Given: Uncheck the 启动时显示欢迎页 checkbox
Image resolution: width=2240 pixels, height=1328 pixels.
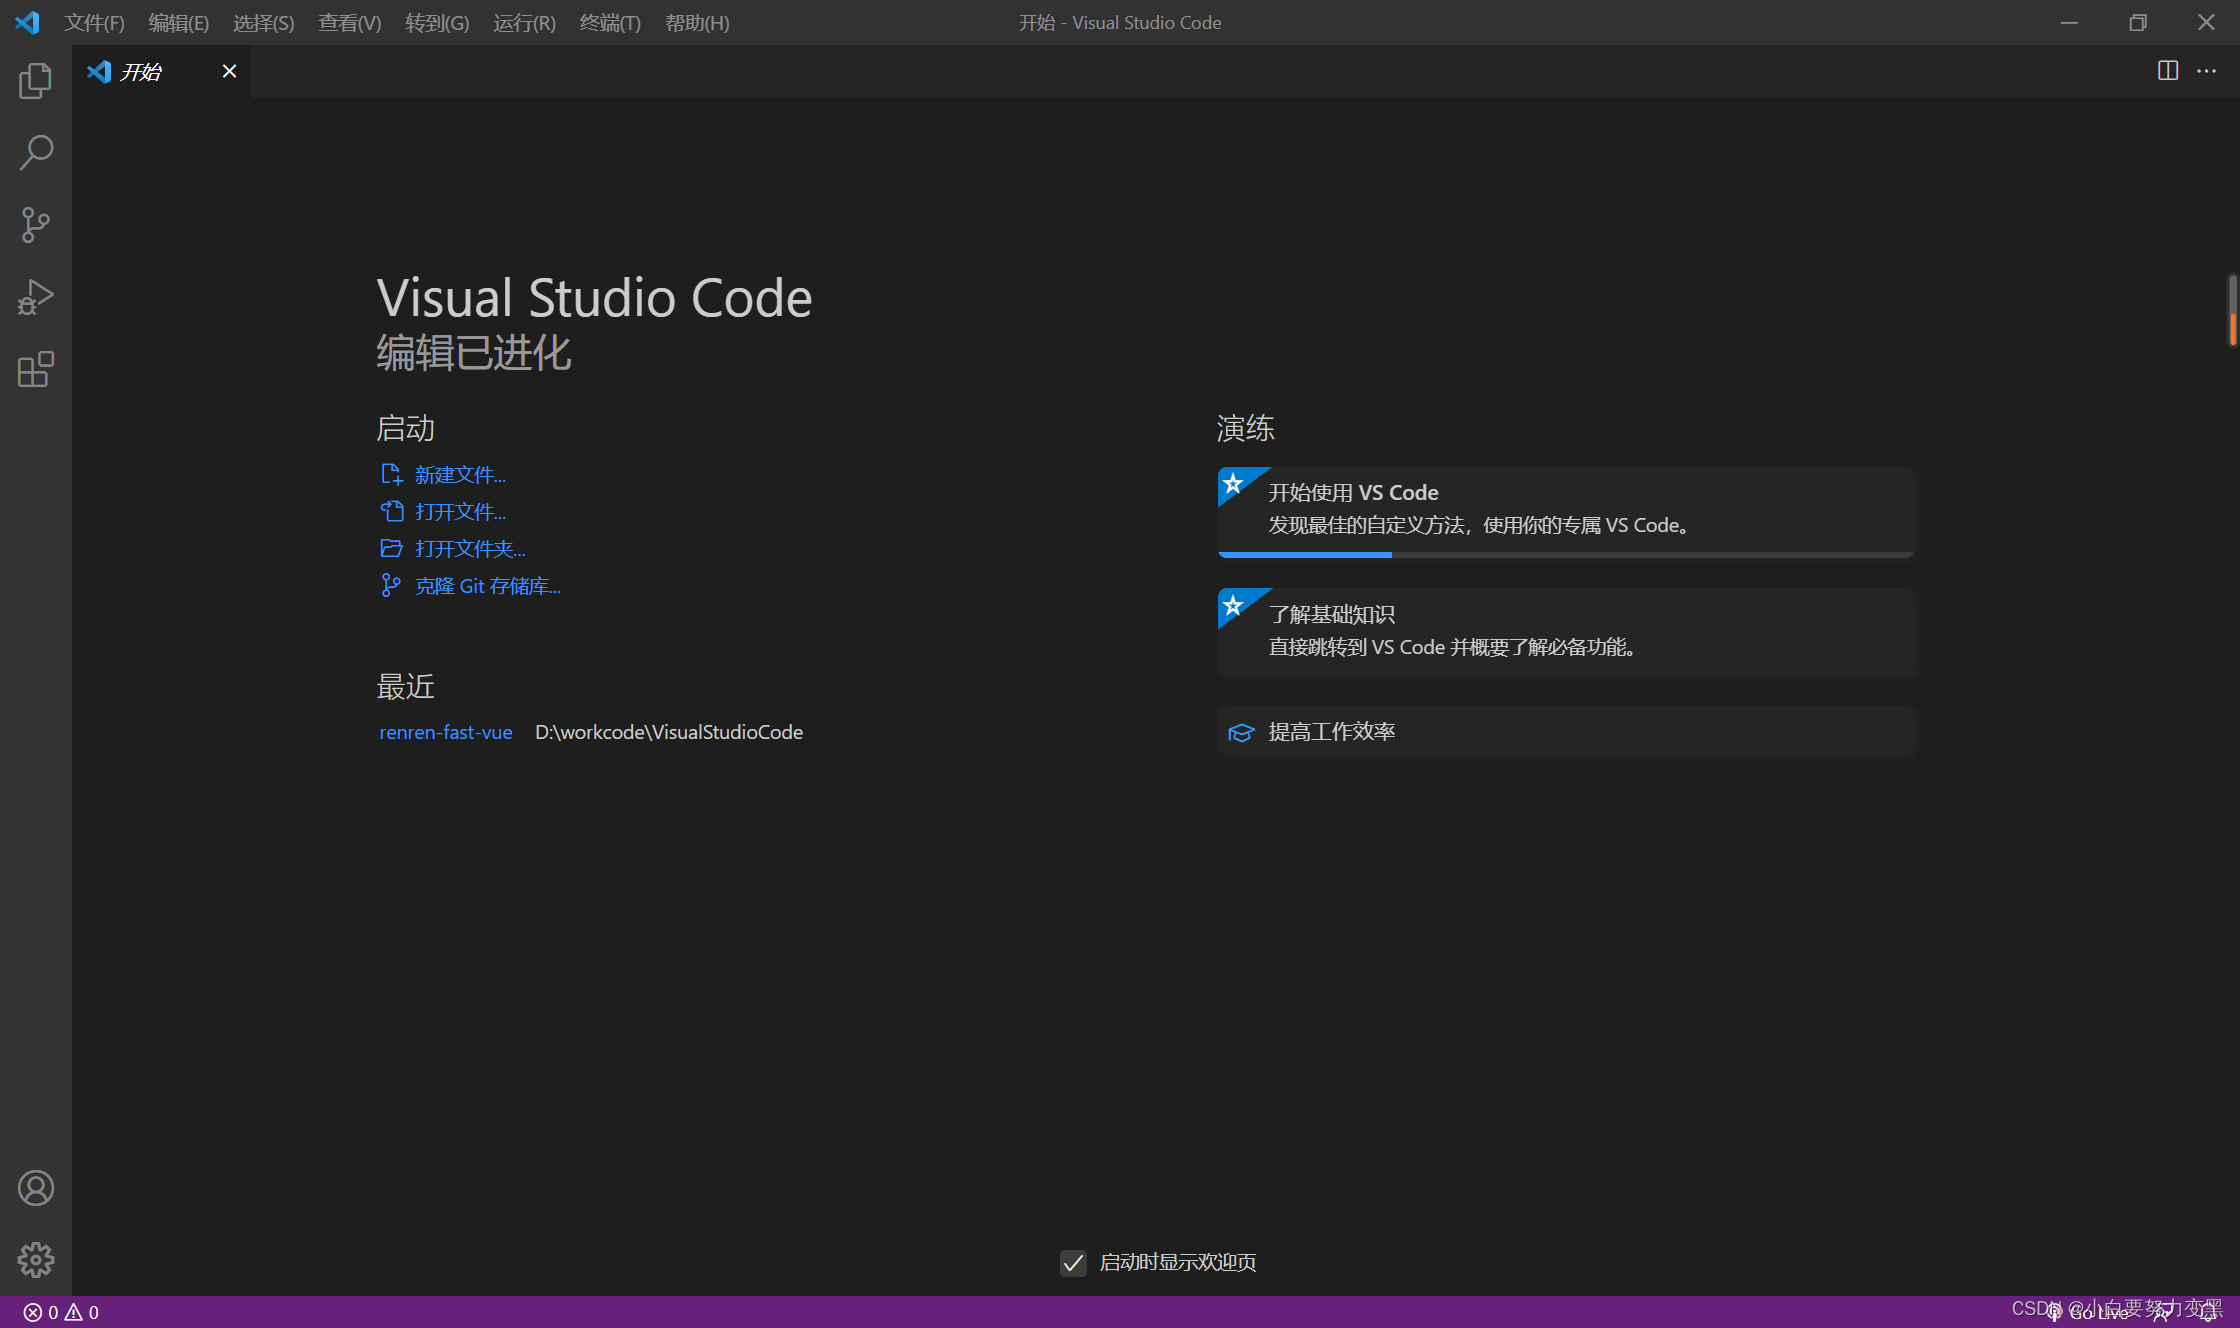Looking at the screenshot, I should [1073, 1263].
